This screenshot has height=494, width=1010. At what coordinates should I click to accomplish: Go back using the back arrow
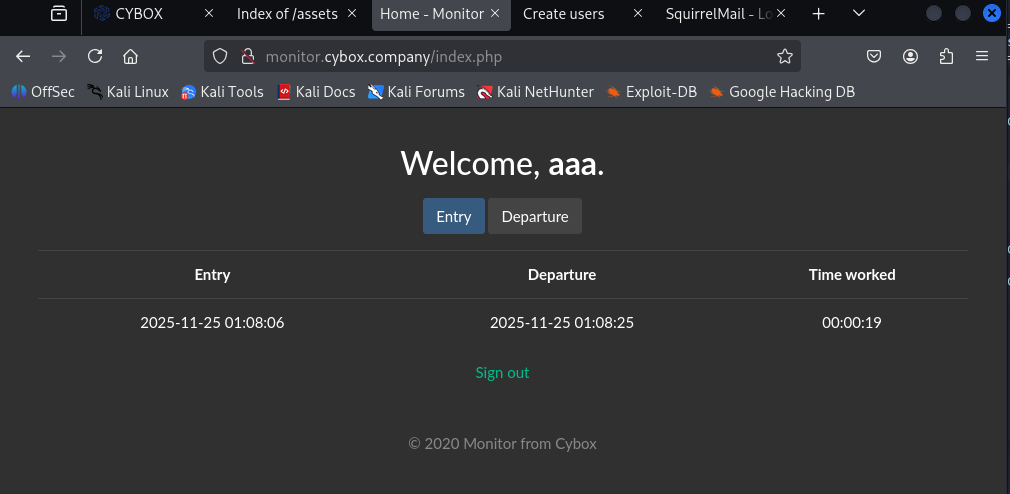pos(23,57)
